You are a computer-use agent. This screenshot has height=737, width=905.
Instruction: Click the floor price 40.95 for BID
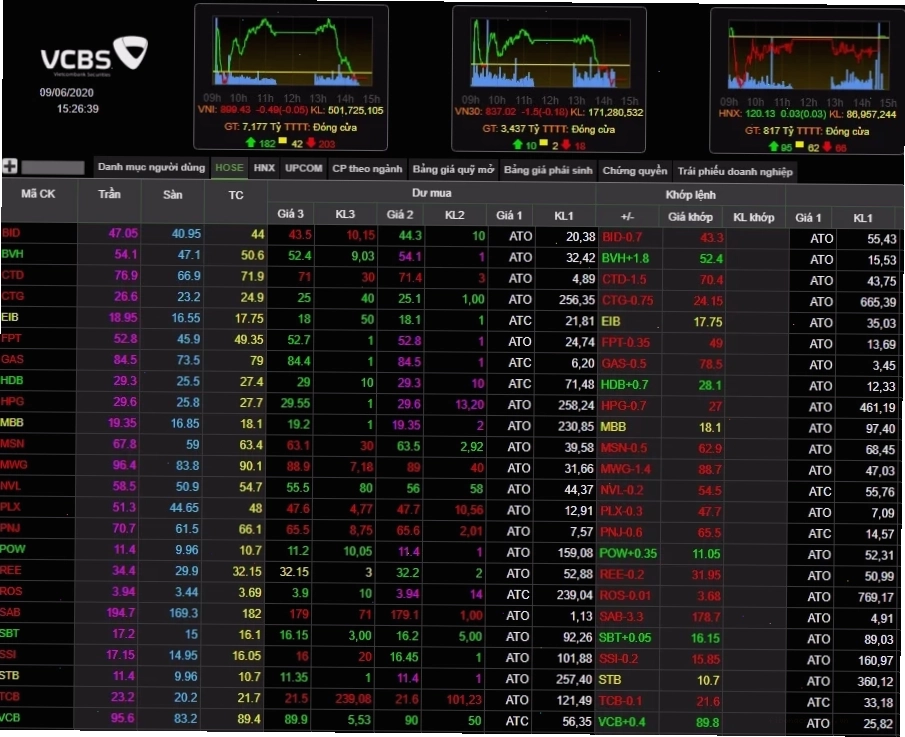click(186, 234)
